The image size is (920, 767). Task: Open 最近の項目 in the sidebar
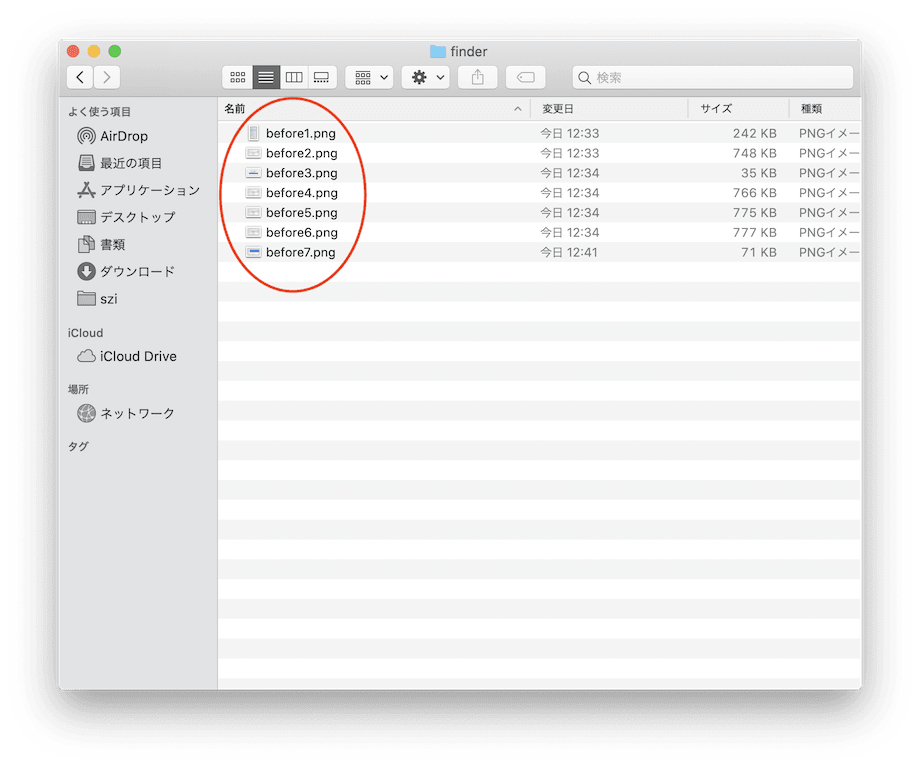(x=120, y=163)
